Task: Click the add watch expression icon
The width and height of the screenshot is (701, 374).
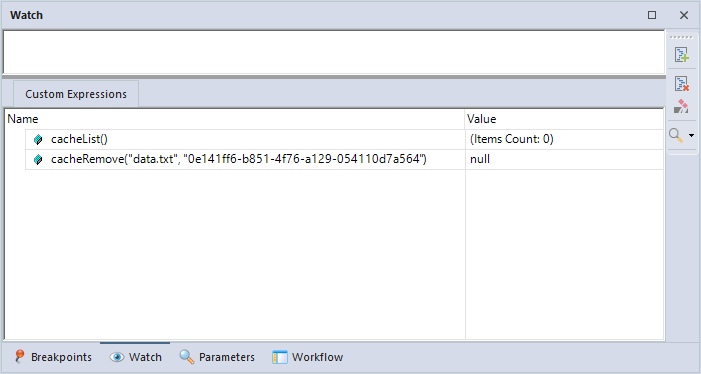Action: [682, 55]
